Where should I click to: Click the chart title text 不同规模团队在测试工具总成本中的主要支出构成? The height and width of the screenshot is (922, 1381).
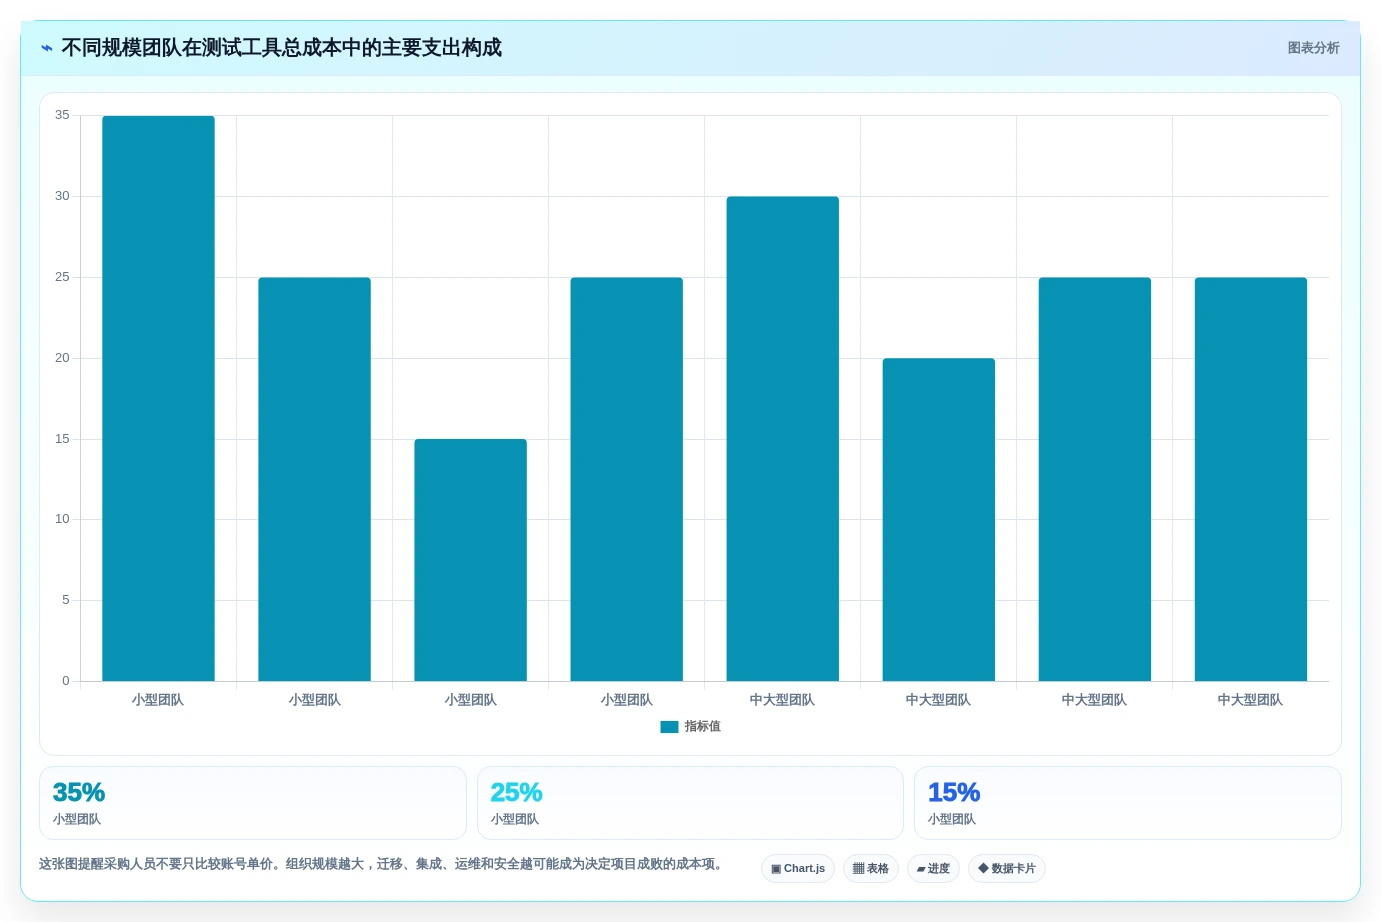(x=282, y=48)
